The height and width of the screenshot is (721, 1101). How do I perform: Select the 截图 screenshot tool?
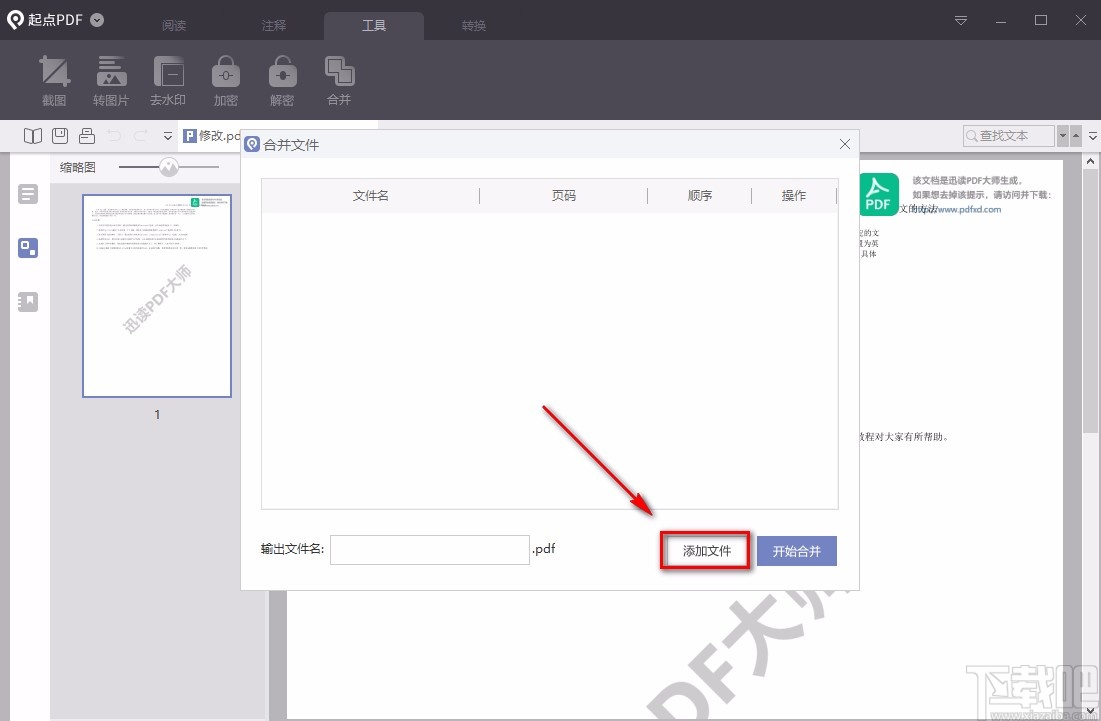click(x=54, y=80)
